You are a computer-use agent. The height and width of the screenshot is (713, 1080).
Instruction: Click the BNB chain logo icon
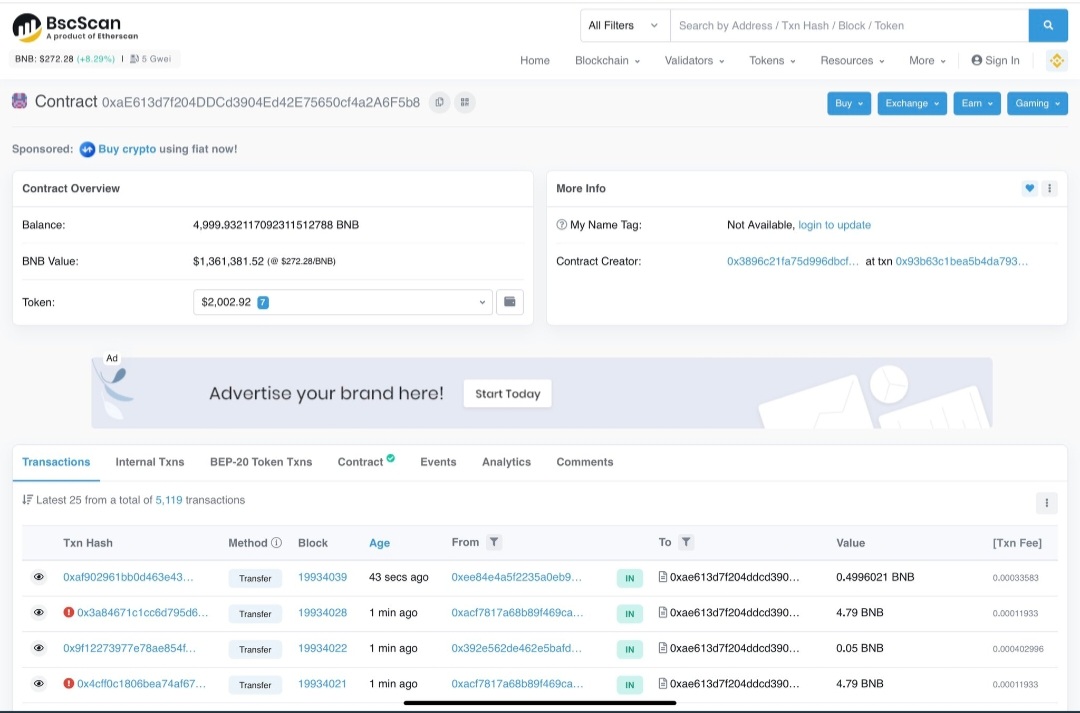click(1056, 61)
